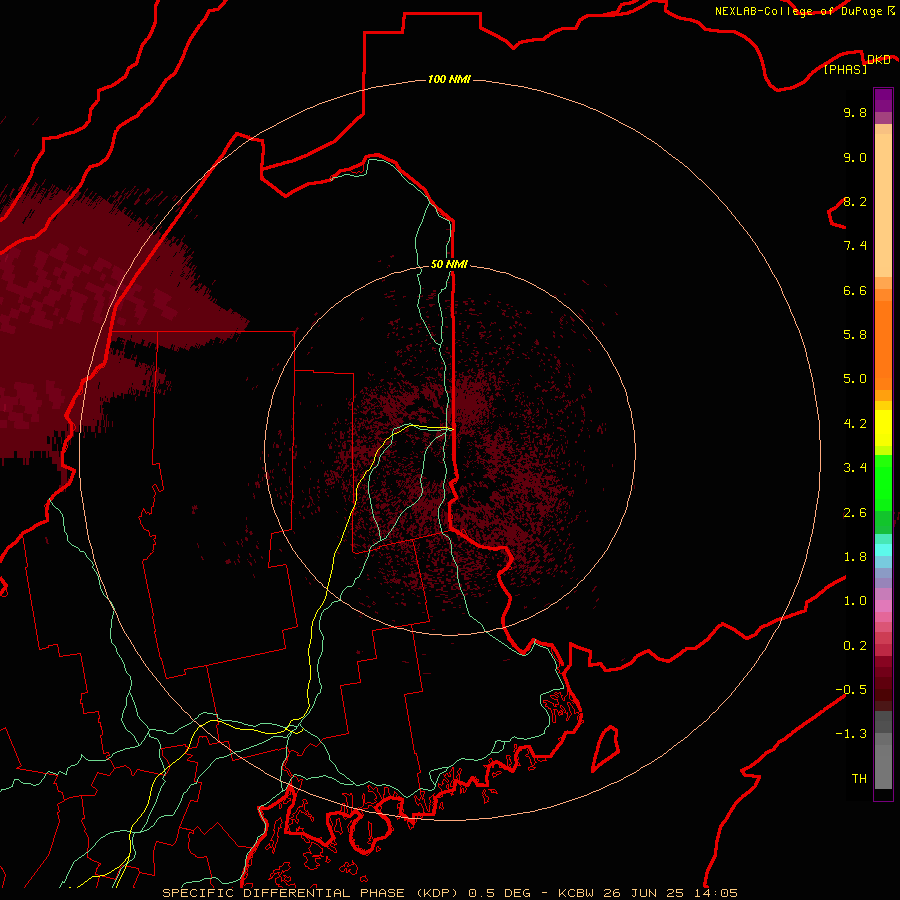900x900 pixels.
Task: Click the 5.0 value on color scale
Action: tap(855, 379)
